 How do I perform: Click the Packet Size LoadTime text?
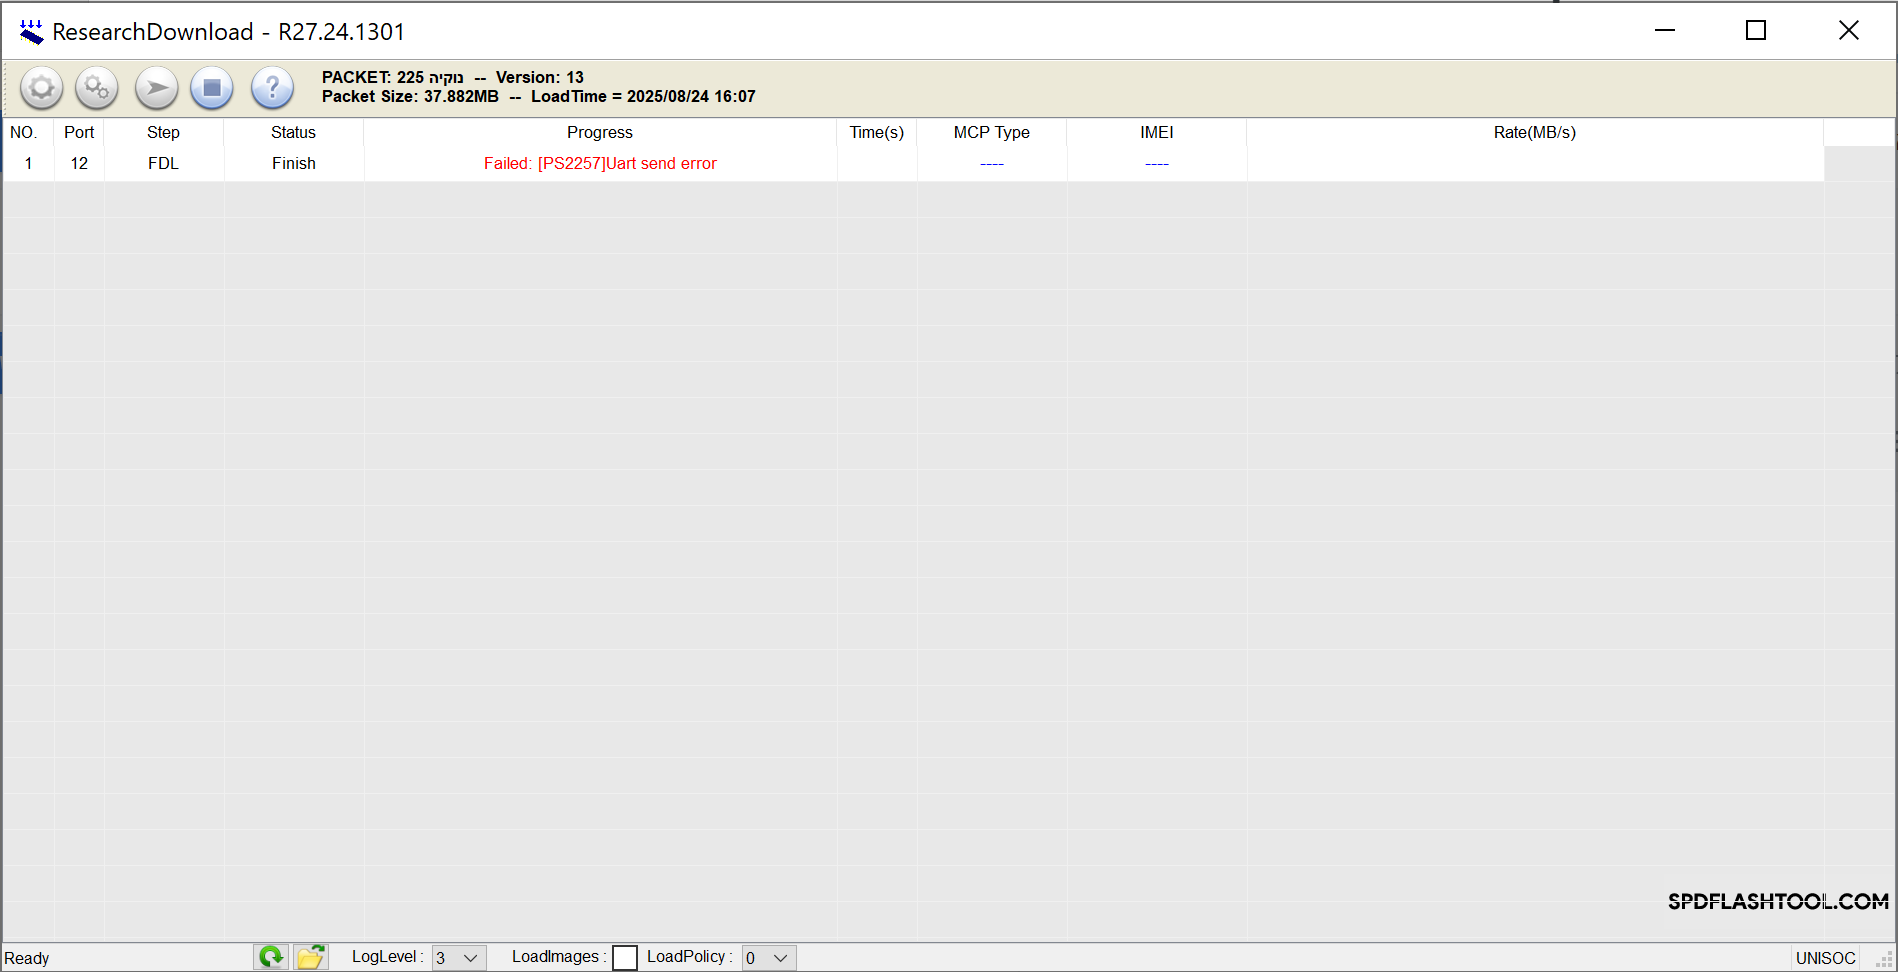tap(539, 96)
